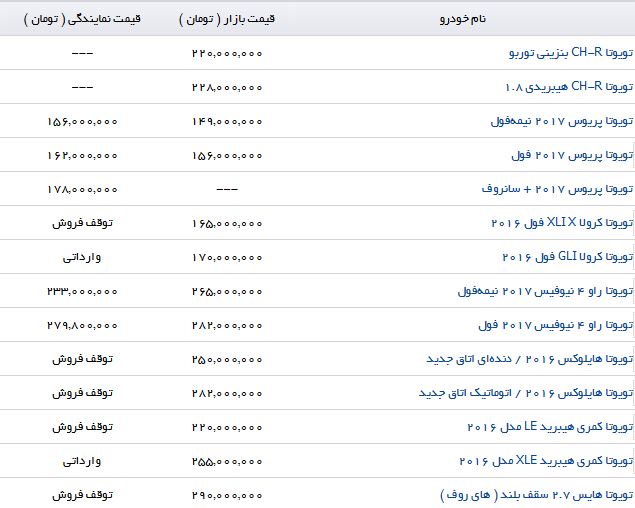Open تویوتا پریوس 2017 + سانروف link
The image size is (635, 508).
tap(557, 189)
